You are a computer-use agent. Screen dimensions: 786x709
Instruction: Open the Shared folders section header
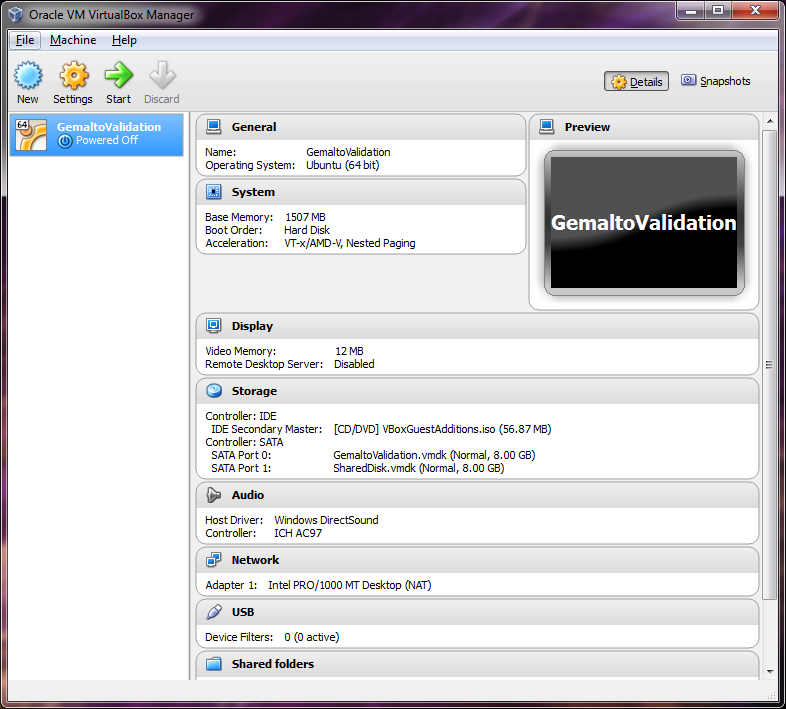click(272, 664)
